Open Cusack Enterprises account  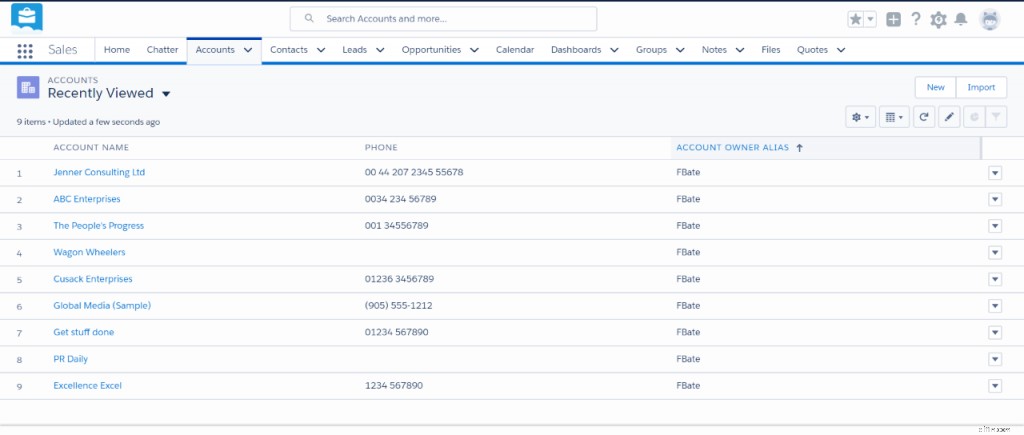[93, 279]
